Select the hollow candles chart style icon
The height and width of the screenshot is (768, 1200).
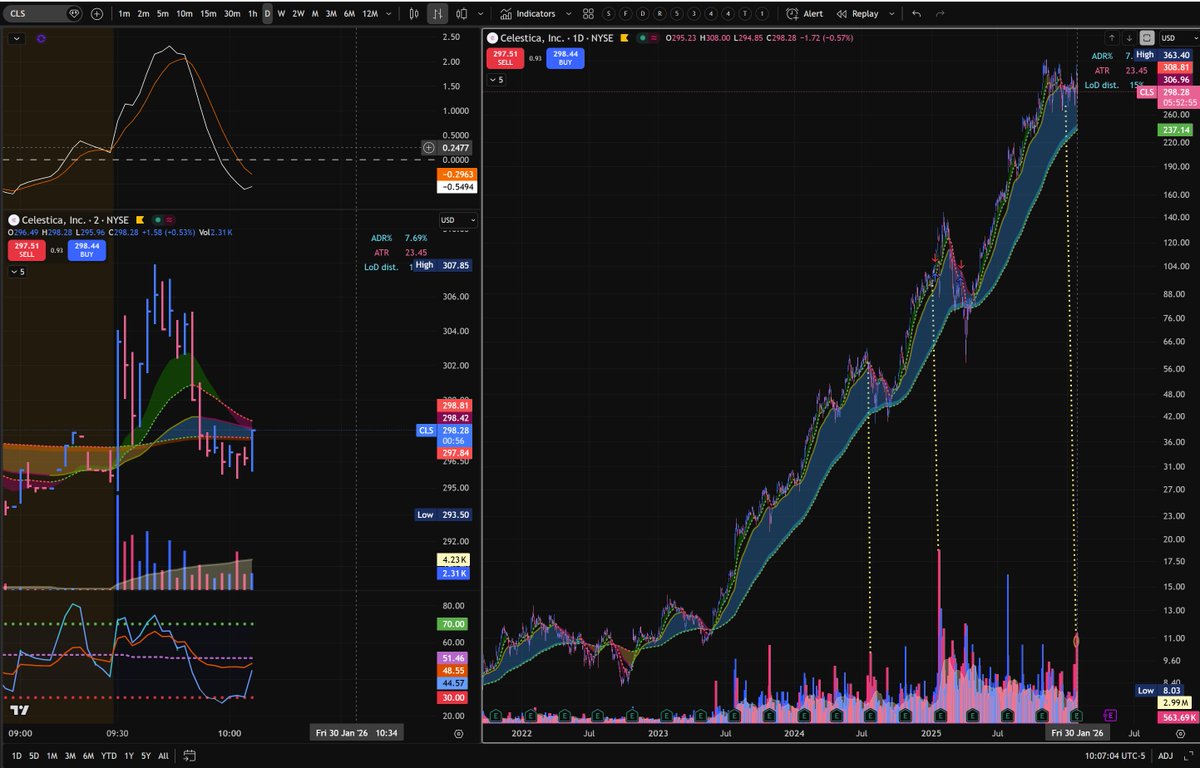tap(460, 14)
